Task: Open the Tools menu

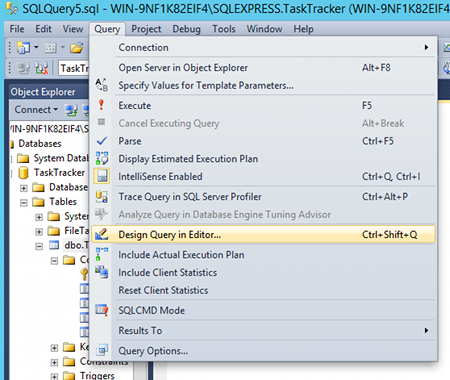Action: pos(224,29)
